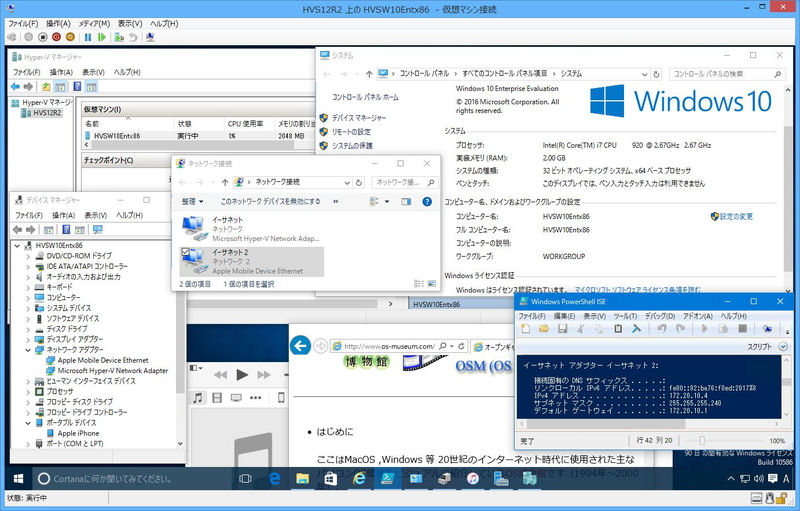
Task: Expand DVD/CD-ROM ドライブ node
Action: pyautogui.click(x=28, y=256)
